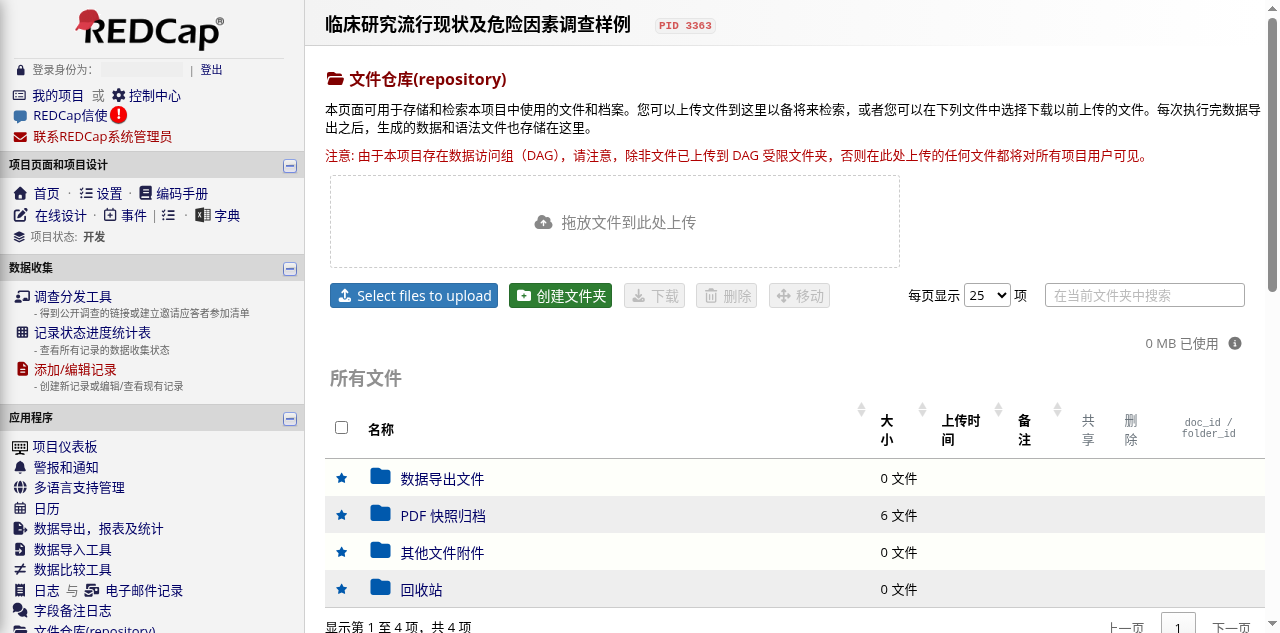Collapse the 数据收集 section
This screenshot has height=633, width=1280.
click(290, 269)
